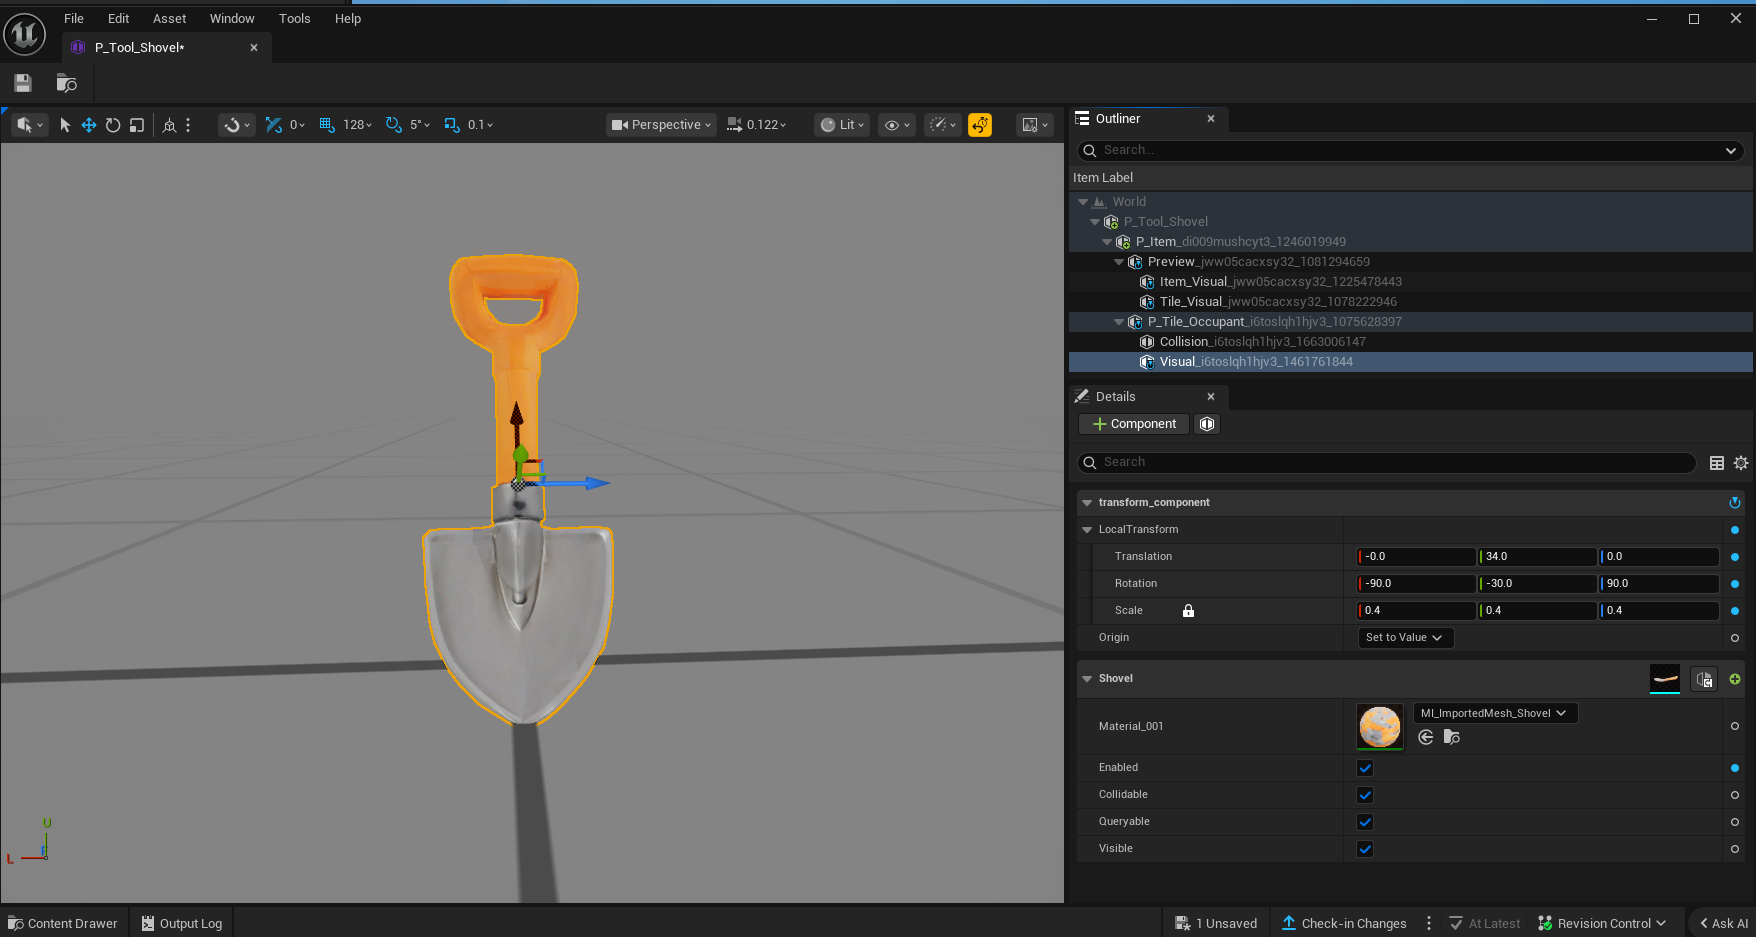Click the Save asset icon
The height and width of the screenshot is (937, 1756).
coord(23,83)
